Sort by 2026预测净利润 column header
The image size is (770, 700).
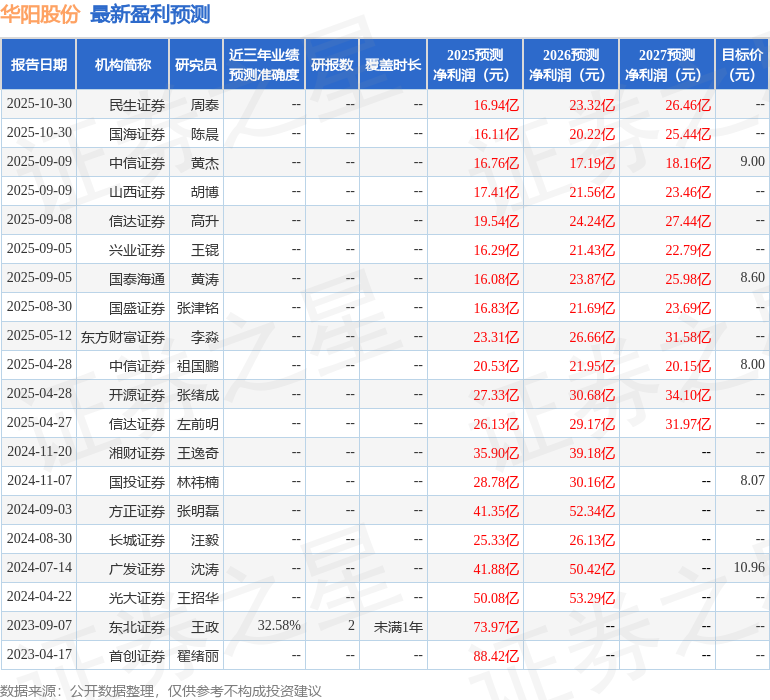pos(571,65)
